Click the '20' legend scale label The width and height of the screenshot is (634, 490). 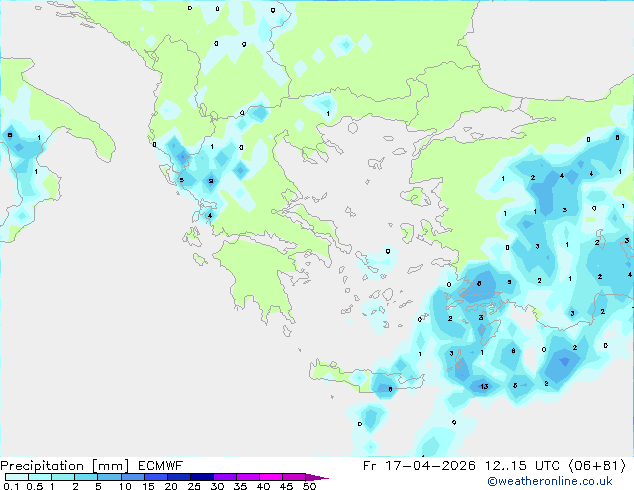[171, 486]
